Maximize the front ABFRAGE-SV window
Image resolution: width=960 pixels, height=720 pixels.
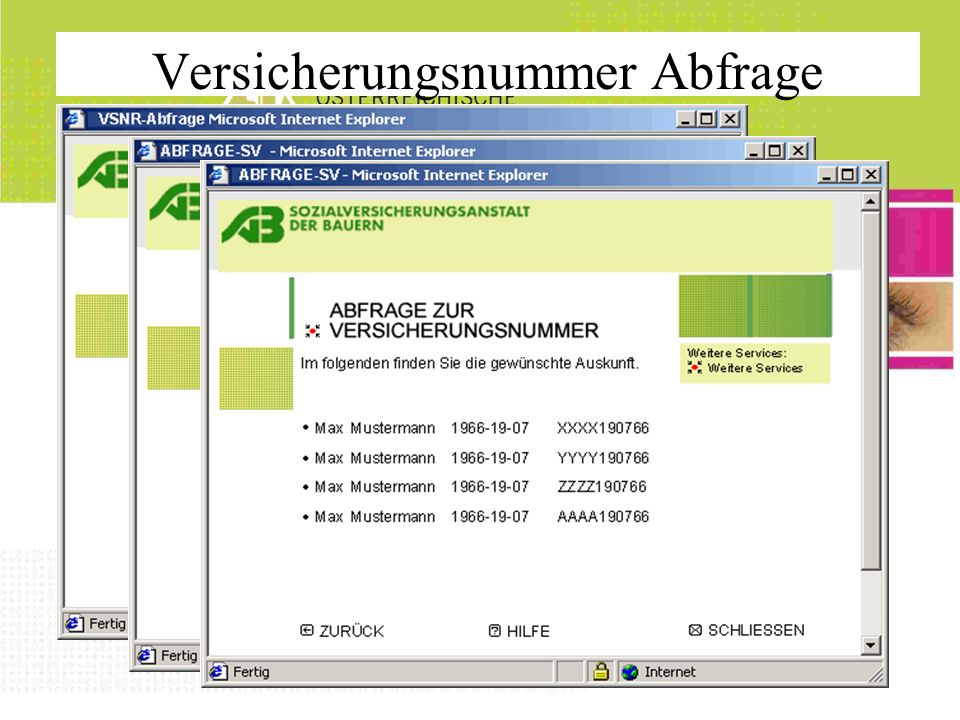coord(848,175)
